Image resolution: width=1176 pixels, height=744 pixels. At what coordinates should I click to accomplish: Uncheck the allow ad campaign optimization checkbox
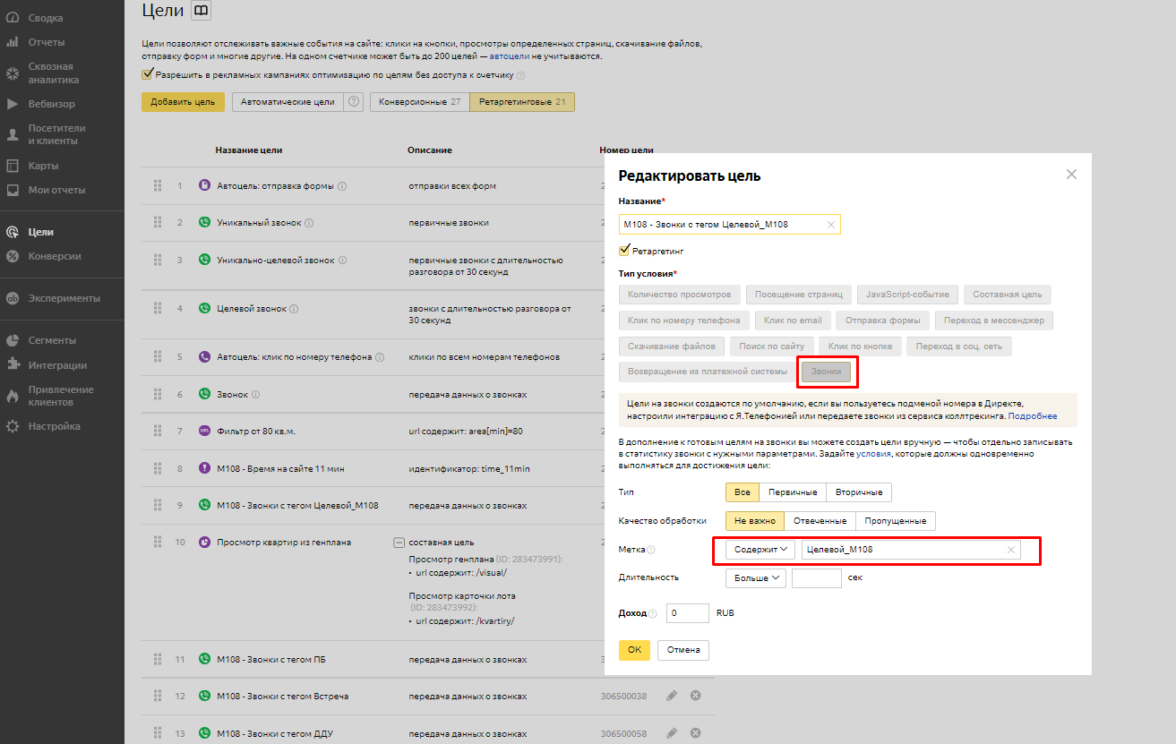point(148,74)
